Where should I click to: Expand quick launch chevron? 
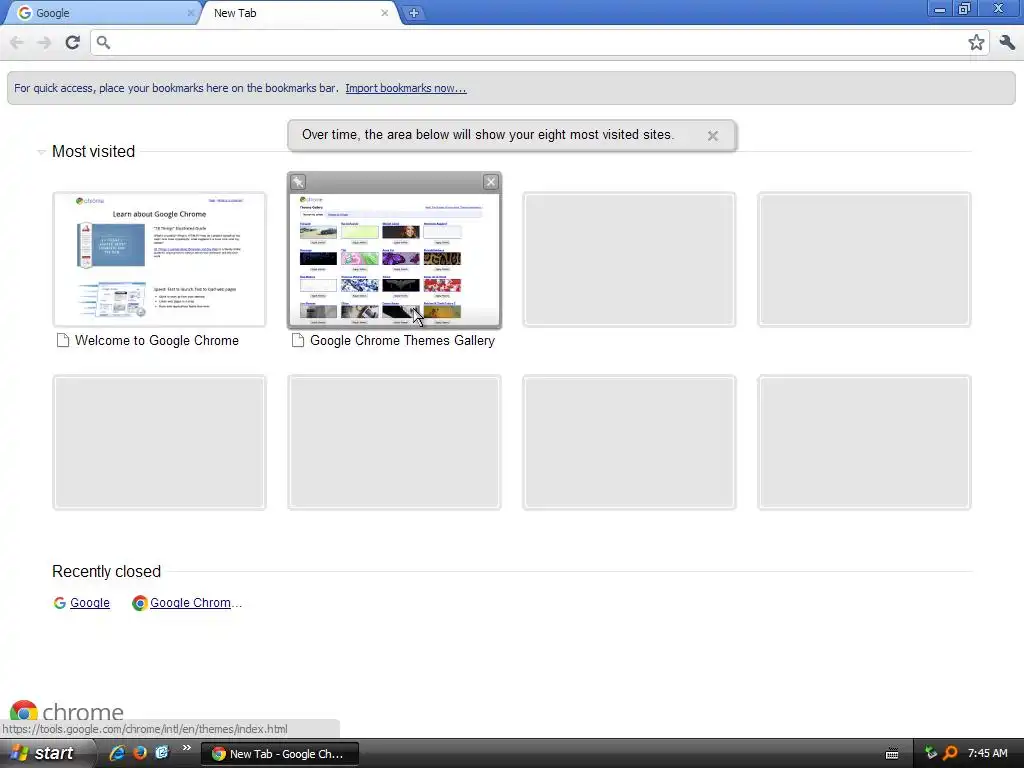187,748
